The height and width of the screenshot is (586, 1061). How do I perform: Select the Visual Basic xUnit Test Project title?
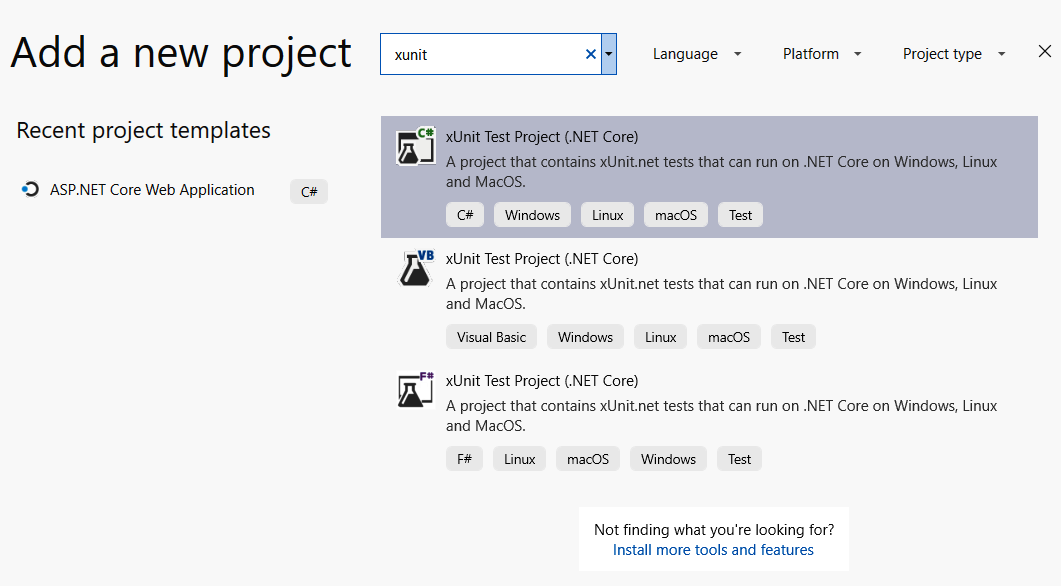(542, 259)
